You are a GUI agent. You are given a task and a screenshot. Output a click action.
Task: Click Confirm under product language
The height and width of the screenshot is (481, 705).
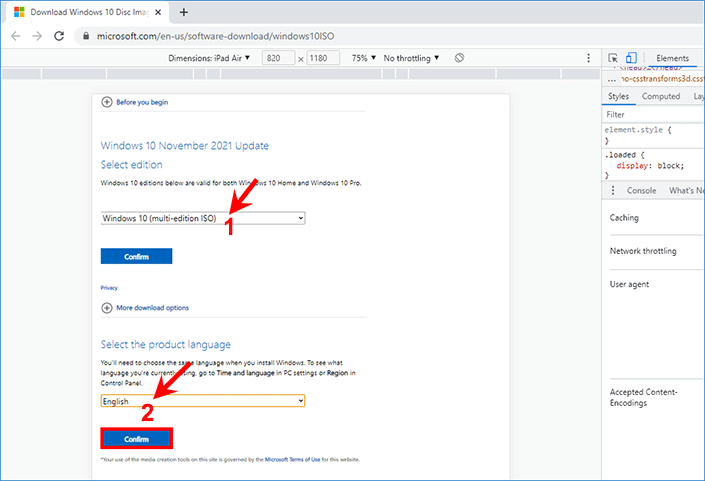(x=137, y=439)
